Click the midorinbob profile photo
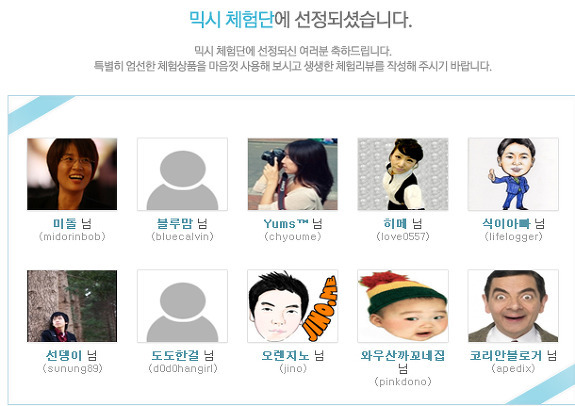575x406 pixels. (x=72, y=174)
